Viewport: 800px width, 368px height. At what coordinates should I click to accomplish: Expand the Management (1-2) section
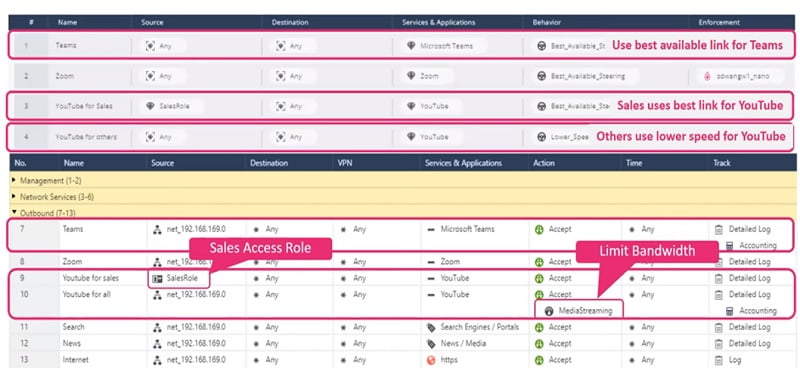[14, 181]
